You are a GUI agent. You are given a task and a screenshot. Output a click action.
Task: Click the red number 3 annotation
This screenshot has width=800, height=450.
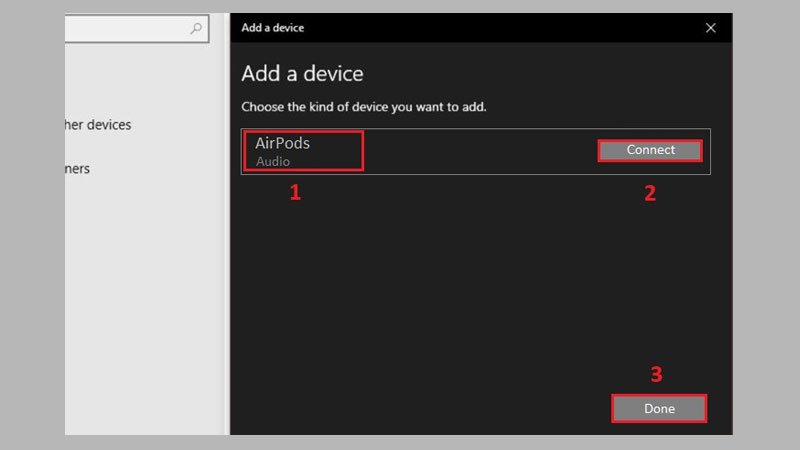tap(656, 375)
